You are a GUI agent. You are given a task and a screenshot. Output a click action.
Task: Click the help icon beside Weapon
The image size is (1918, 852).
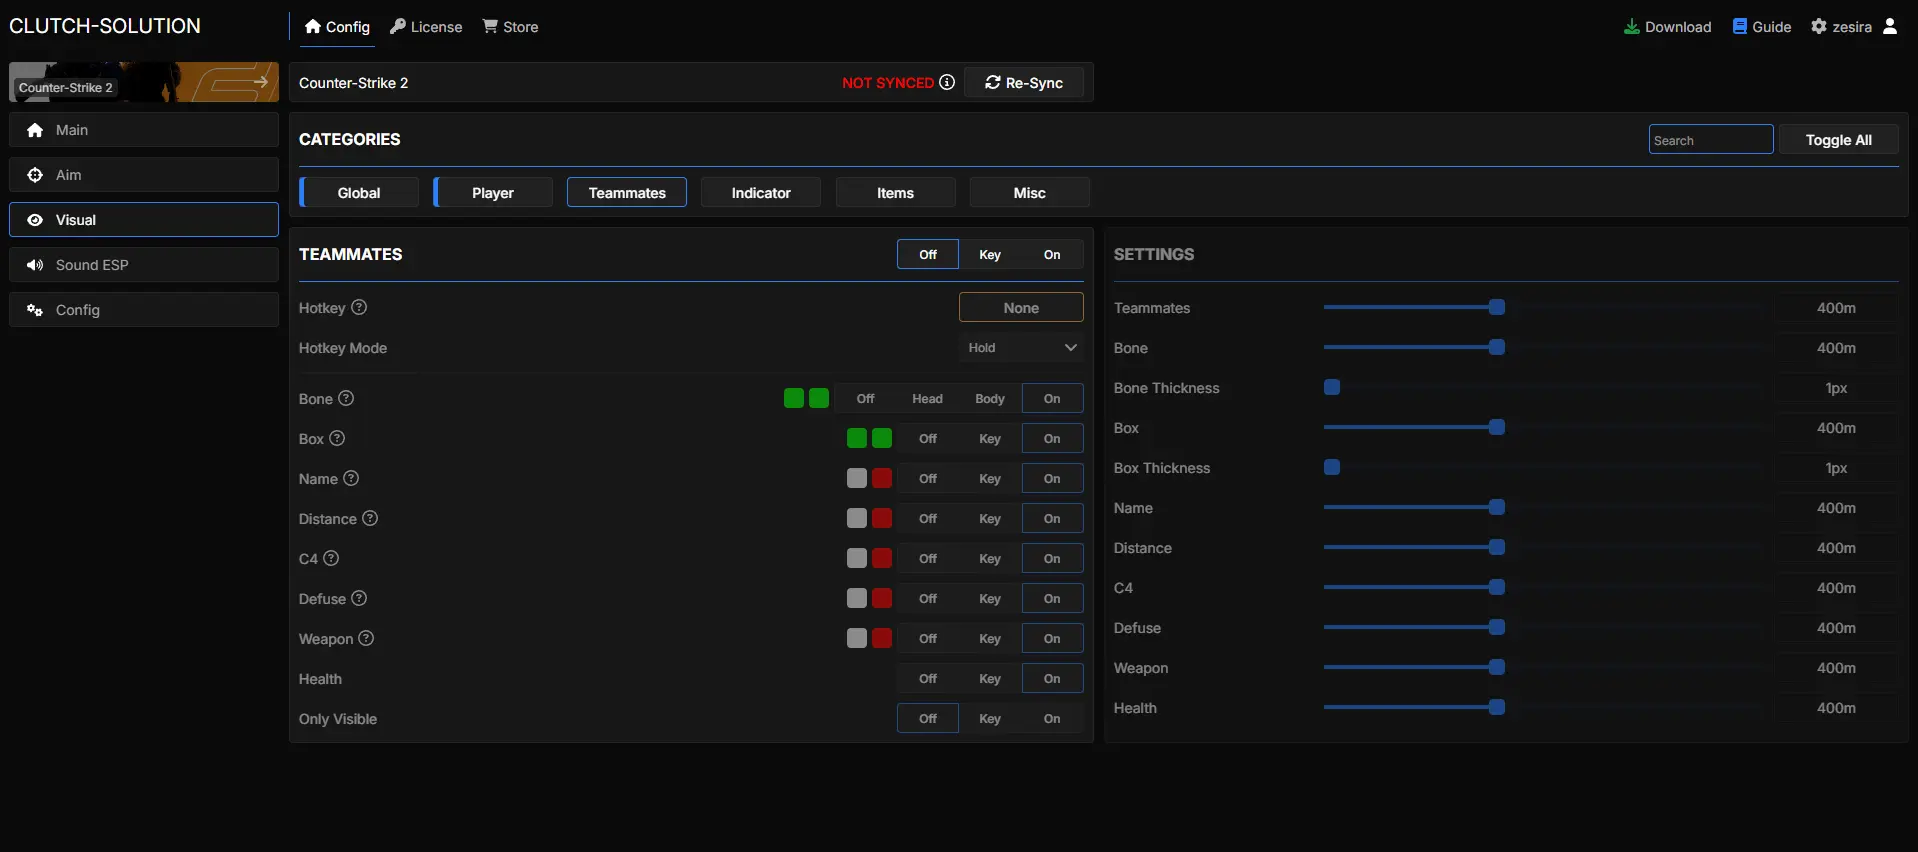point(366,638)
